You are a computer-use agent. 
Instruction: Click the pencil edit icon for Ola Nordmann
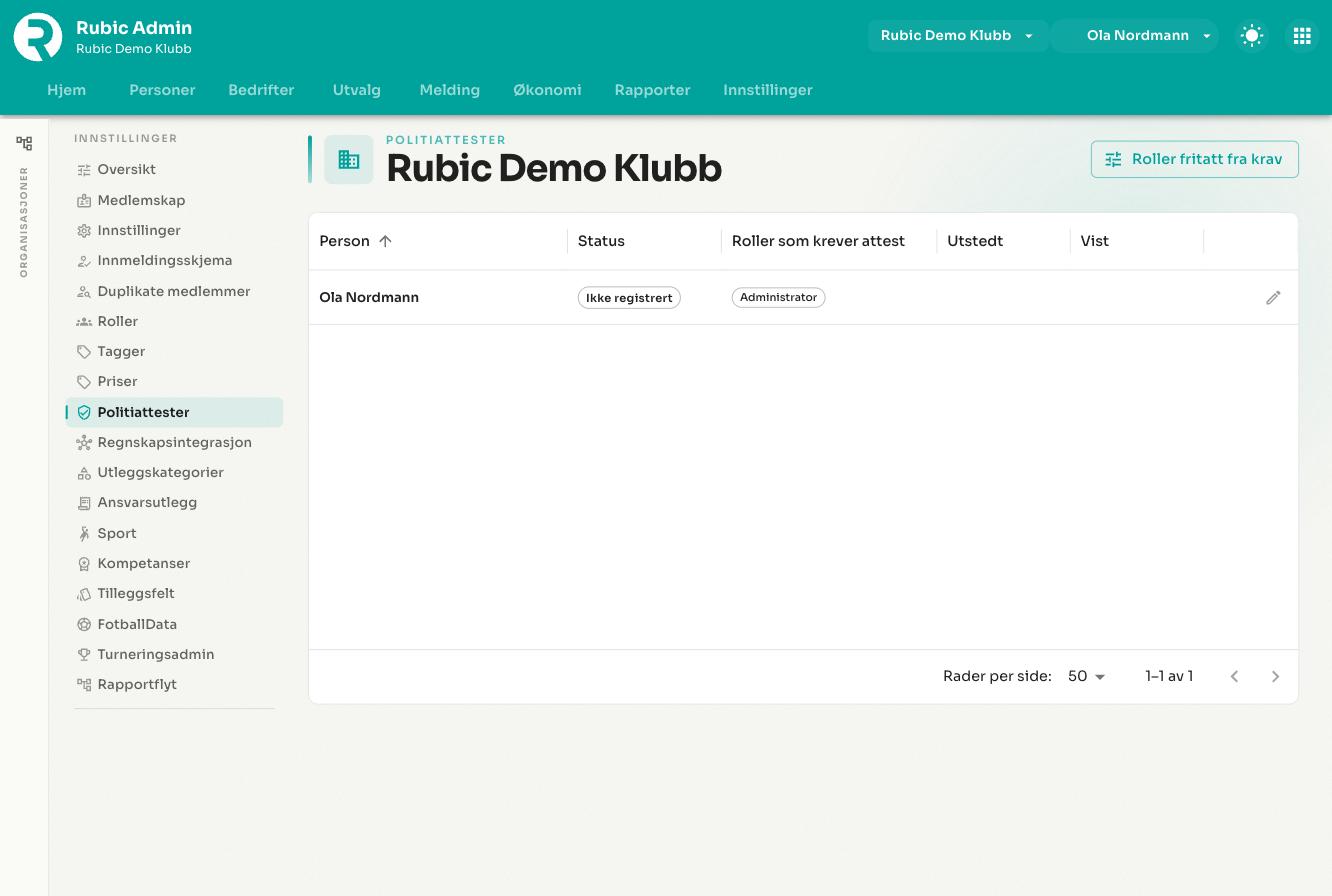pos(1273,297)
